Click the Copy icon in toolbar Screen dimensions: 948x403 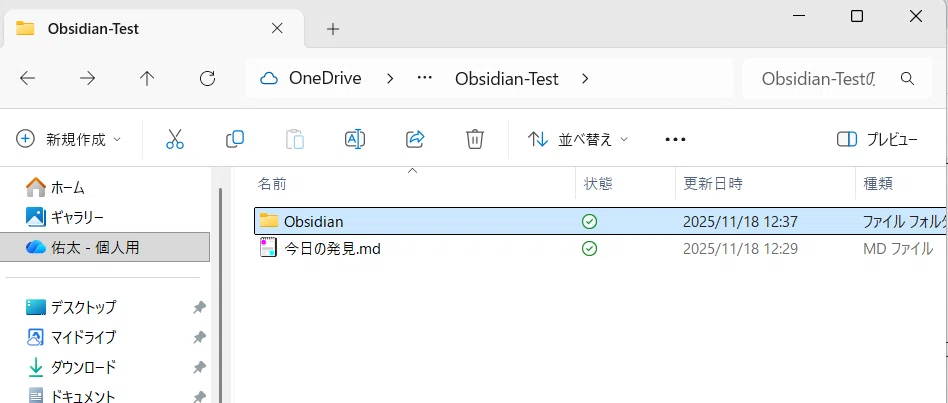(x=235, y=140)
